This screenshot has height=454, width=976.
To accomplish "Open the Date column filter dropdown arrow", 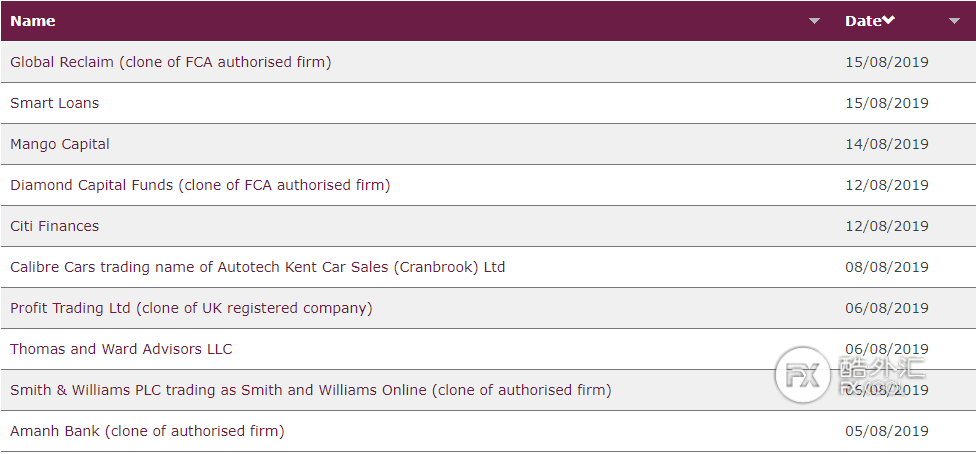I will pos(954,21).
